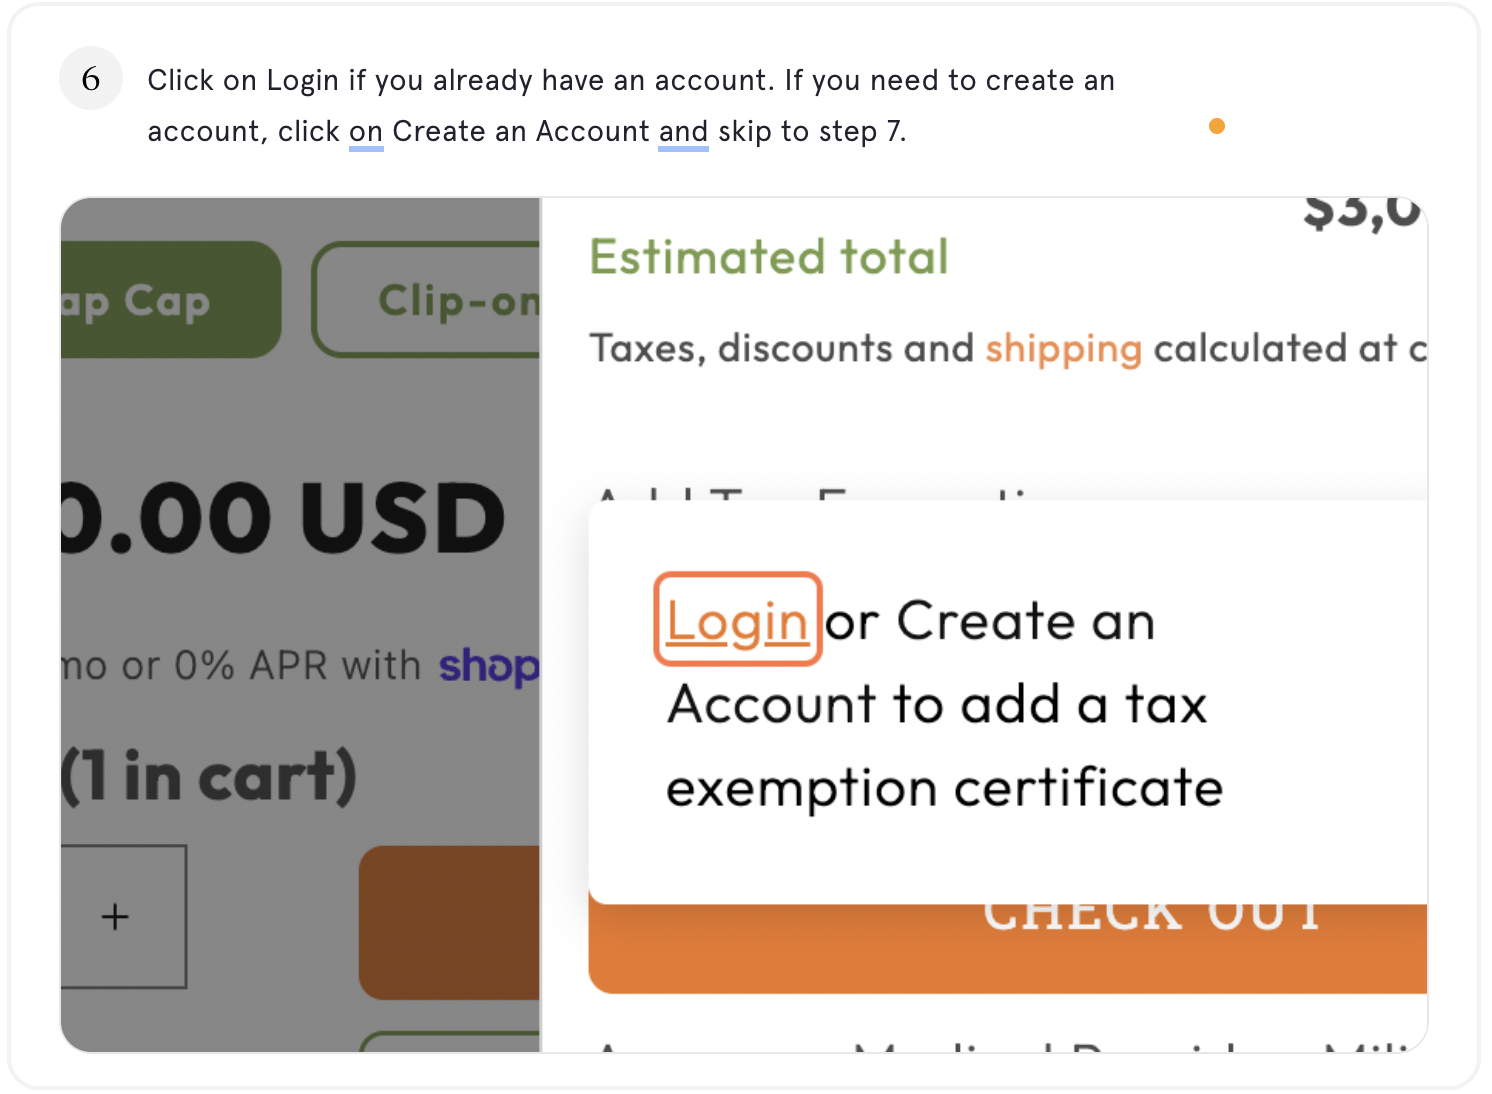1492x1094 pixels.
Task: Click the "Taxes, discounts and" text
Action: pos(781,349)
